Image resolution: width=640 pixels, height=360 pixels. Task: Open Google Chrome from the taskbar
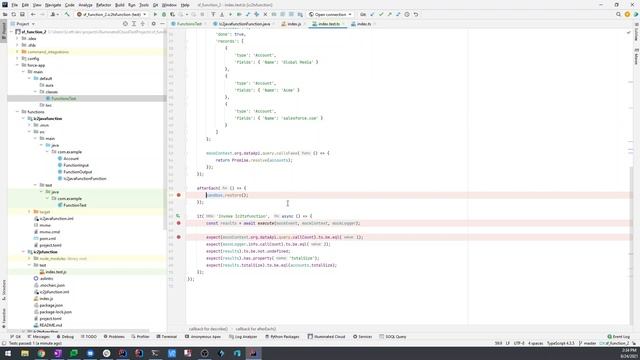pos(41,353)
